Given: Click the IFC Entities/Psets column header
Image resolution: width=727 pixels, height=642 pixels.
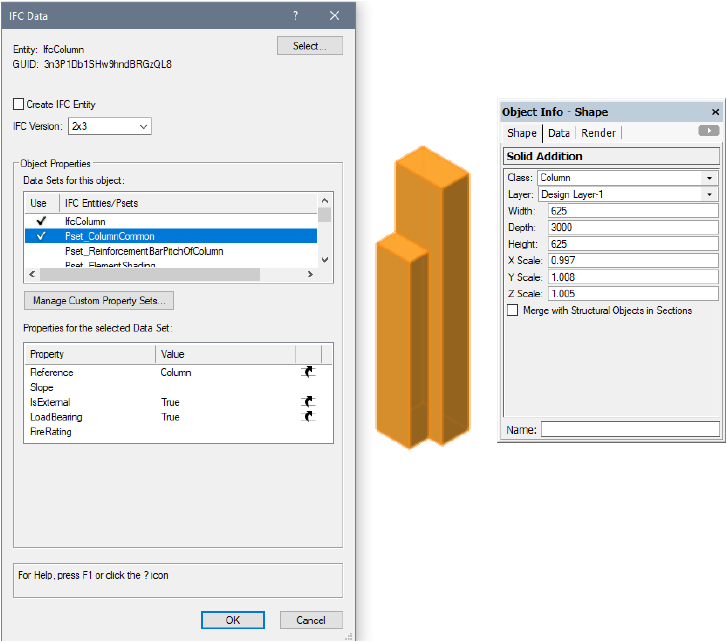Looking at the screenshot, I should 189,203.
